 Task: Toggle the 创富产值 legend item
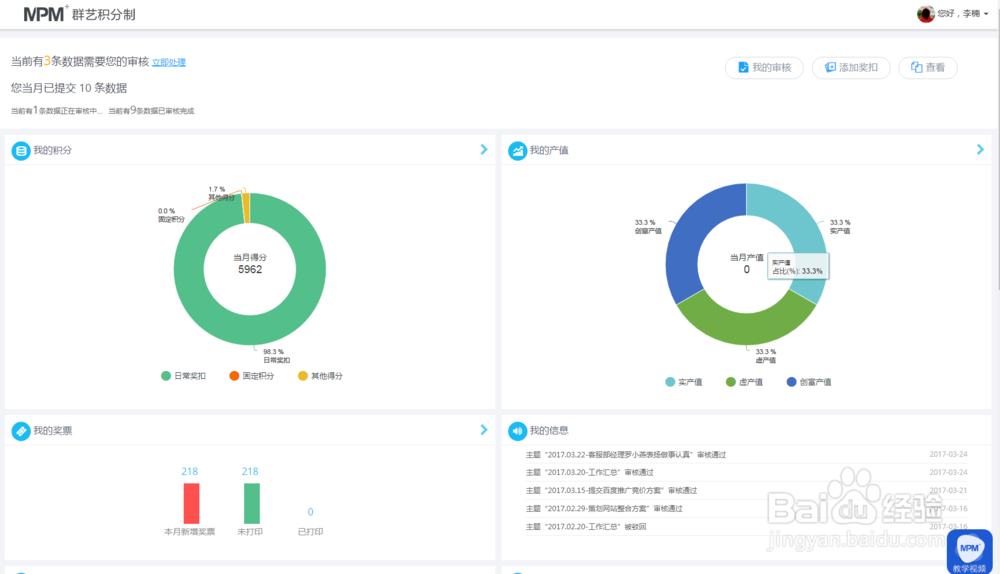click(809, 382)
